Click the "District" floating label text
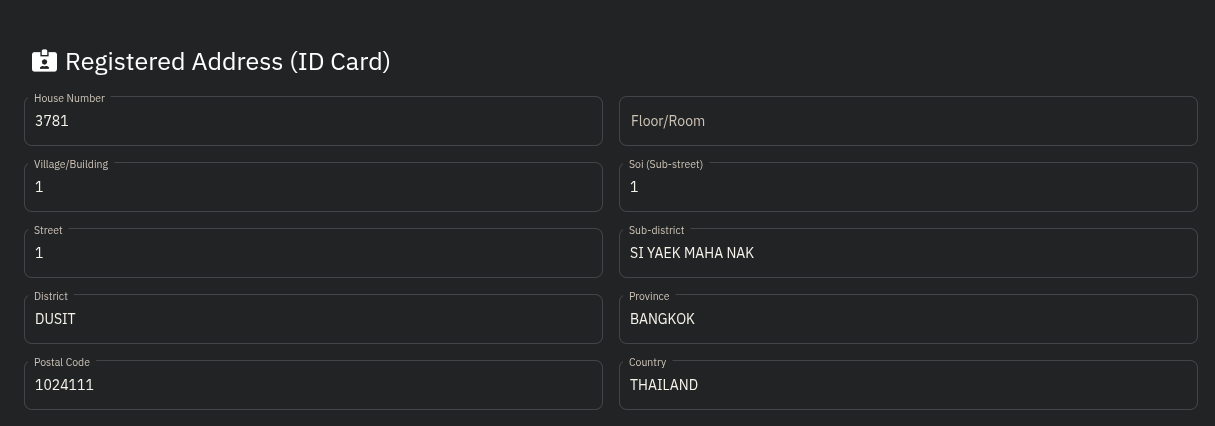Viewport: 1215px width, 426px height. [51, 296]
